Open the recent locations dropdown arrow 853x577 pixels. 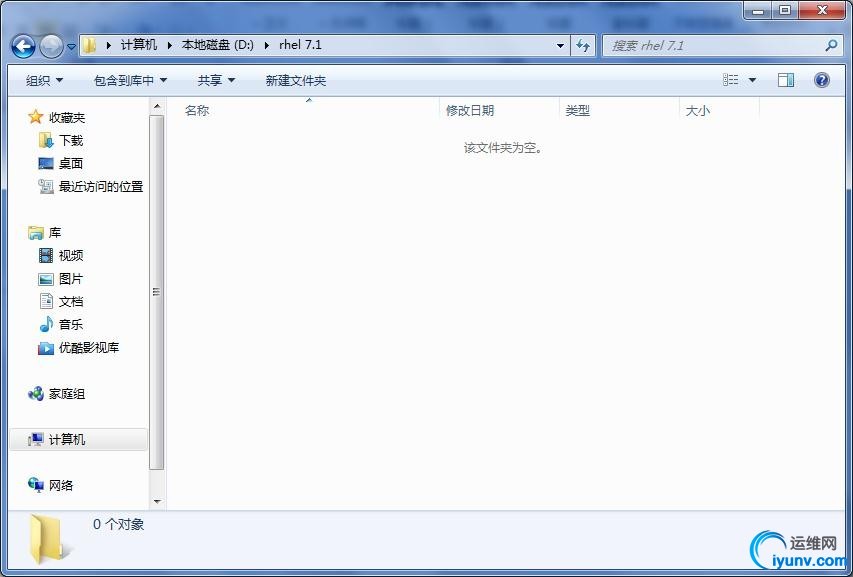click(x=71, y=47)
